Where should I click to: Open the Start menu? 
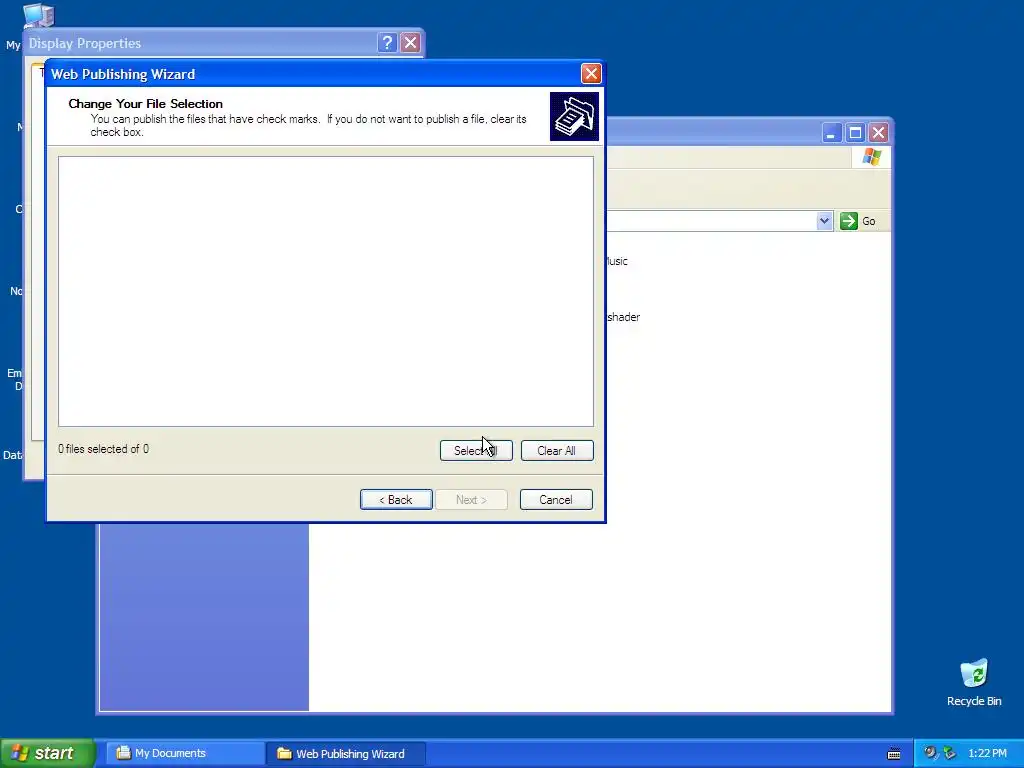47,753
